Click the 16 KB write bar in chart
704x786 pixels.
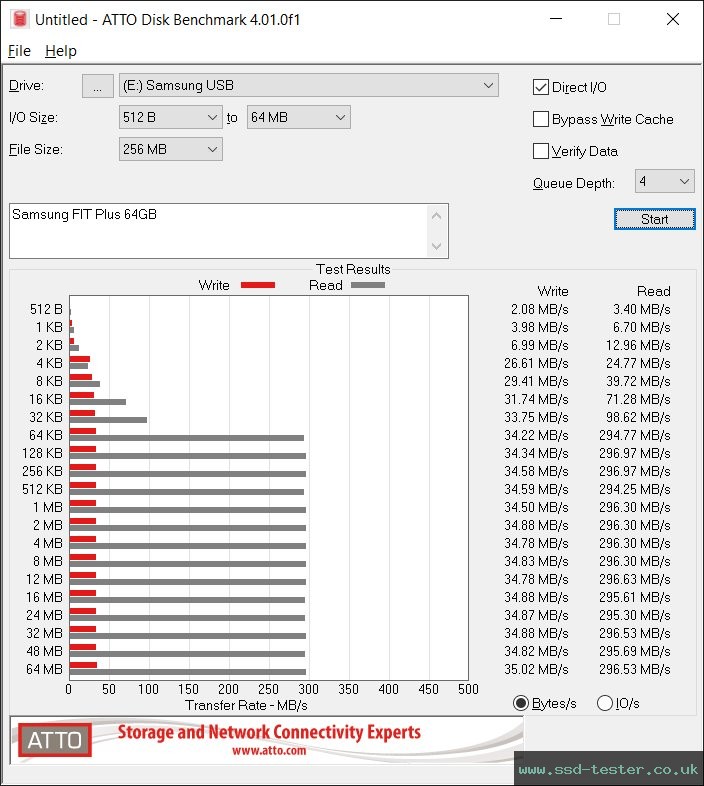point(82,395)
